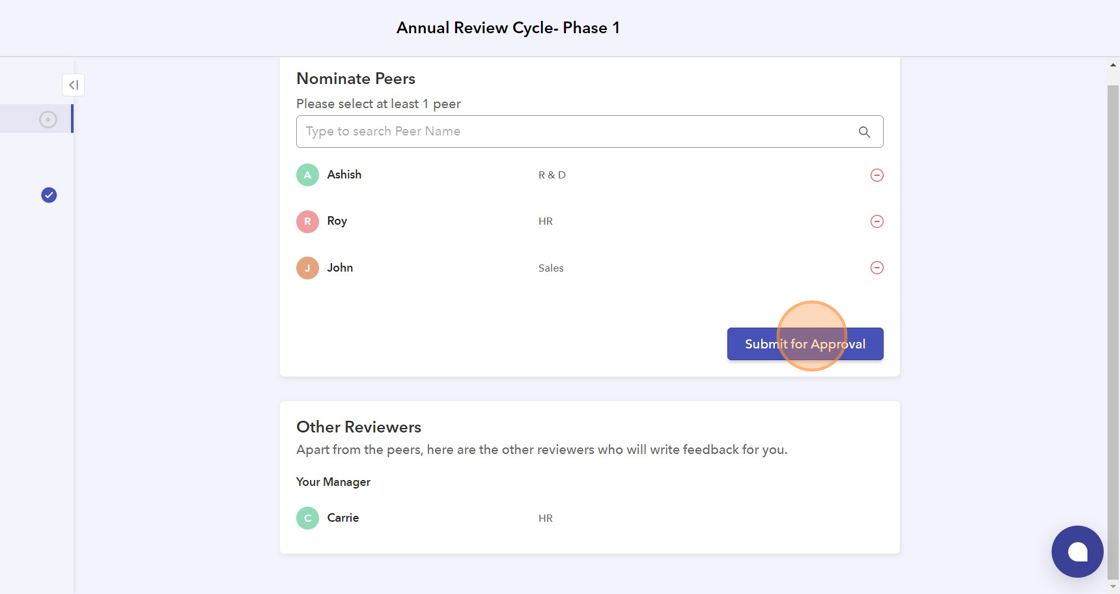Click John's orange avatar
Image resolution: width=1120 pixels, height=594 pixels.
(x=307, y=268)
